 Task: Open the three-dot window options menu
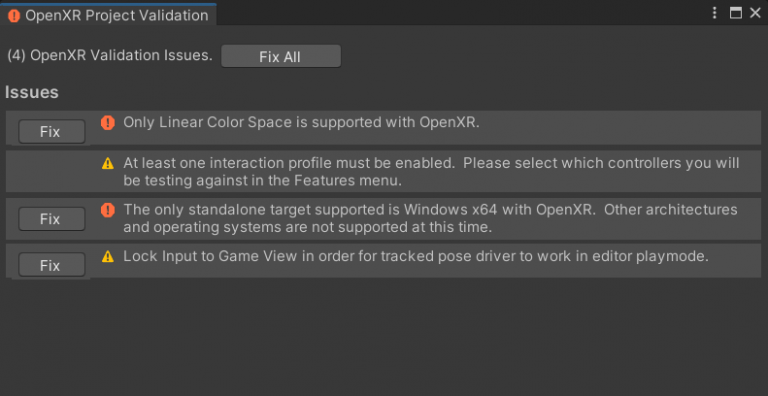(715, 13)
